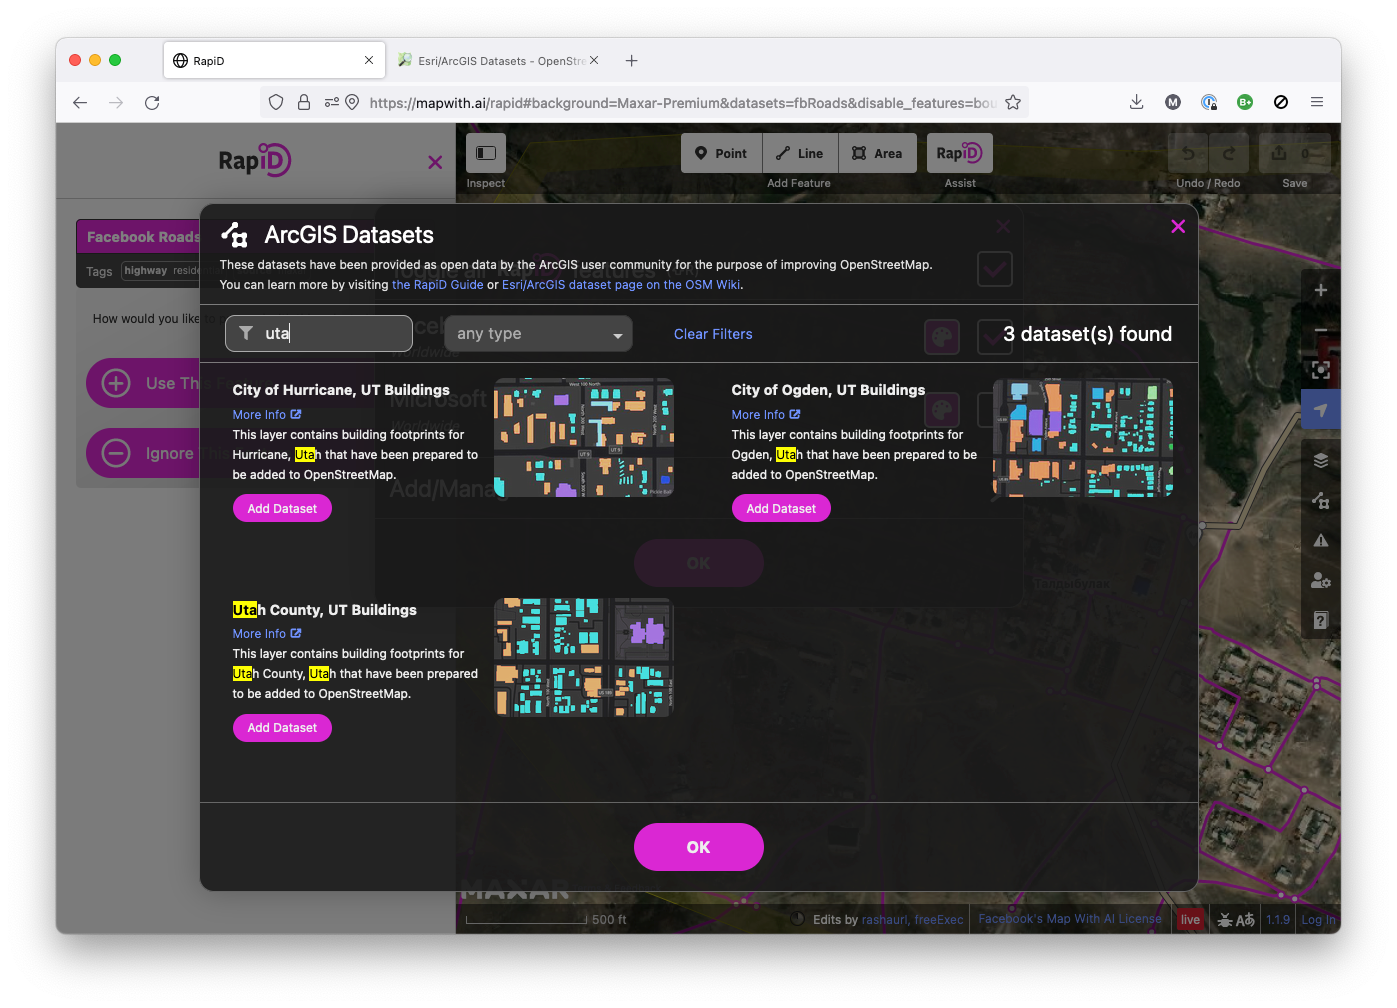The height and width of the screenshot is (1008, 1397).
Task: Click the green B+ extension icon in browser toolbar
Action: coord(1245,102)
